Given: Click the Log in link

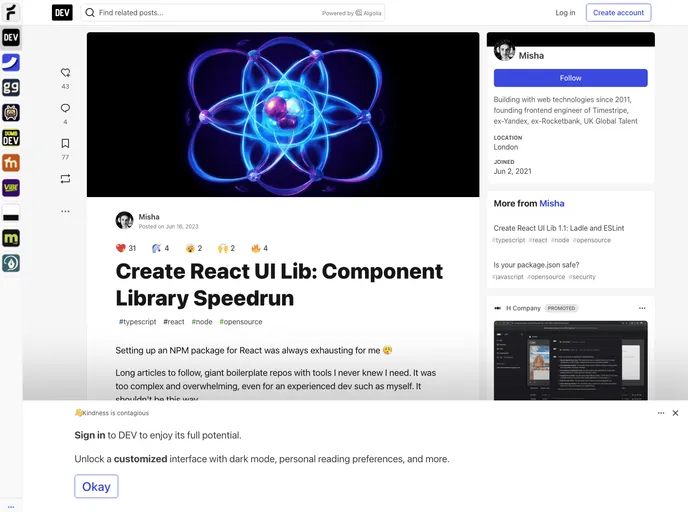Looking at the screenshot, I should 565,13.
